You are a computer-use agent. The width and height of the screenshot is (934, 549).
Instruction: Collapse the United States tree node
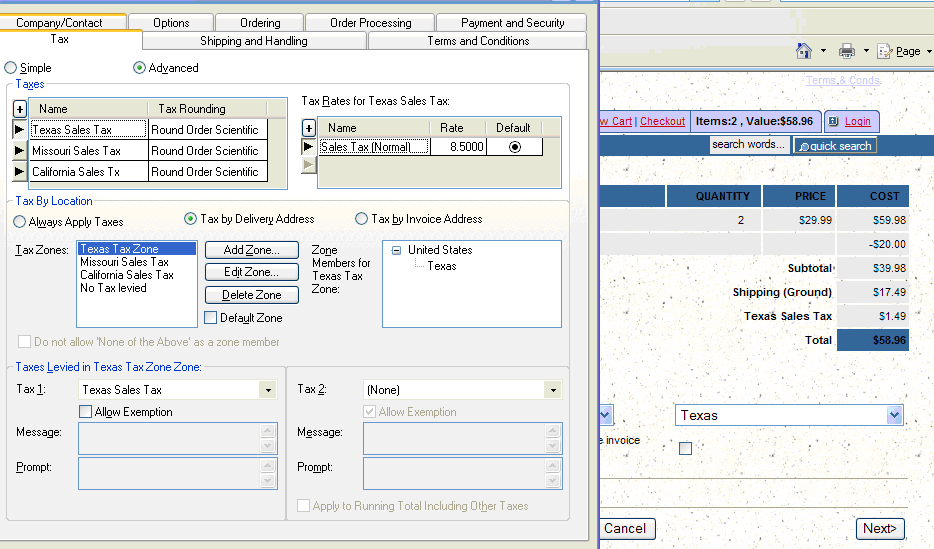396,250
